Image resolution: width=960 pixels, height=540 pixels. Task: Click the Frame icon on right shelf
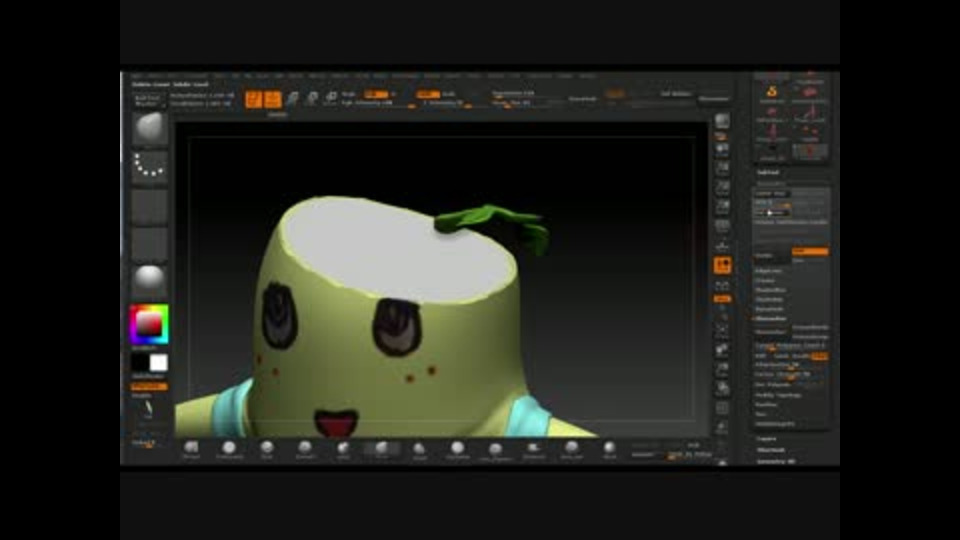point(722,331)
